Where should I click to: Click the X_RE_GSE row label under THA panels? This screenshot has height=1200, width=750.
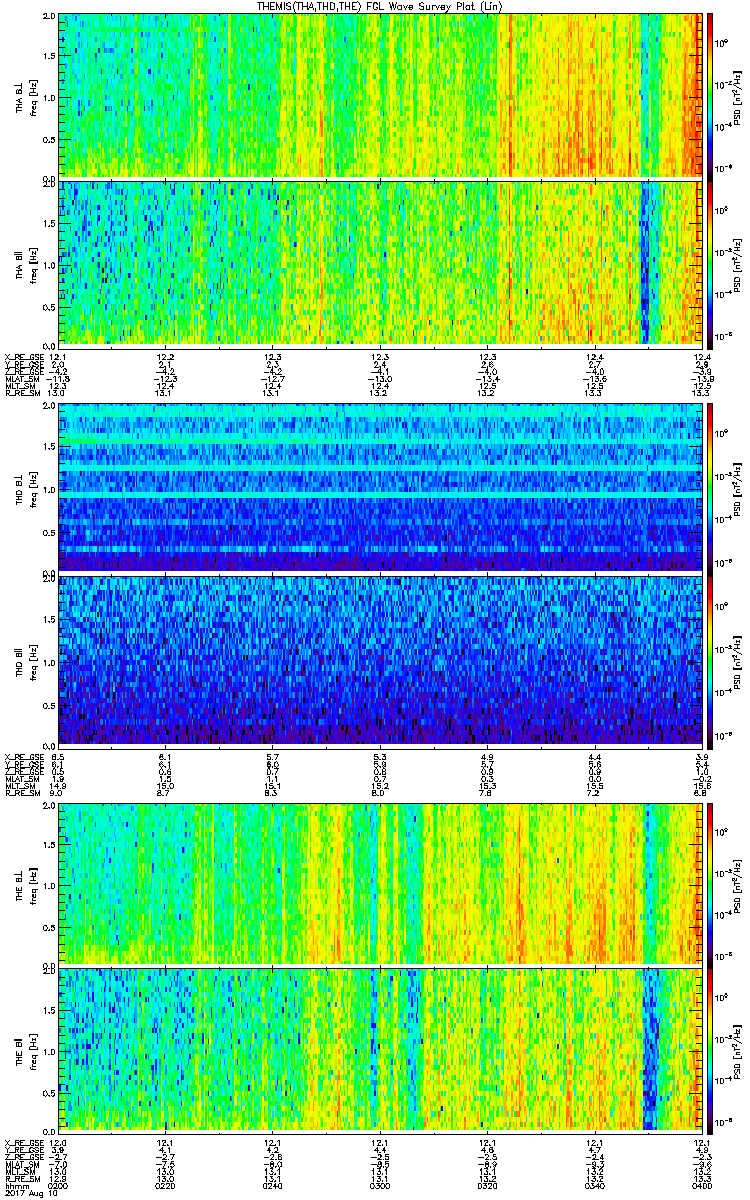coord(23,357)
